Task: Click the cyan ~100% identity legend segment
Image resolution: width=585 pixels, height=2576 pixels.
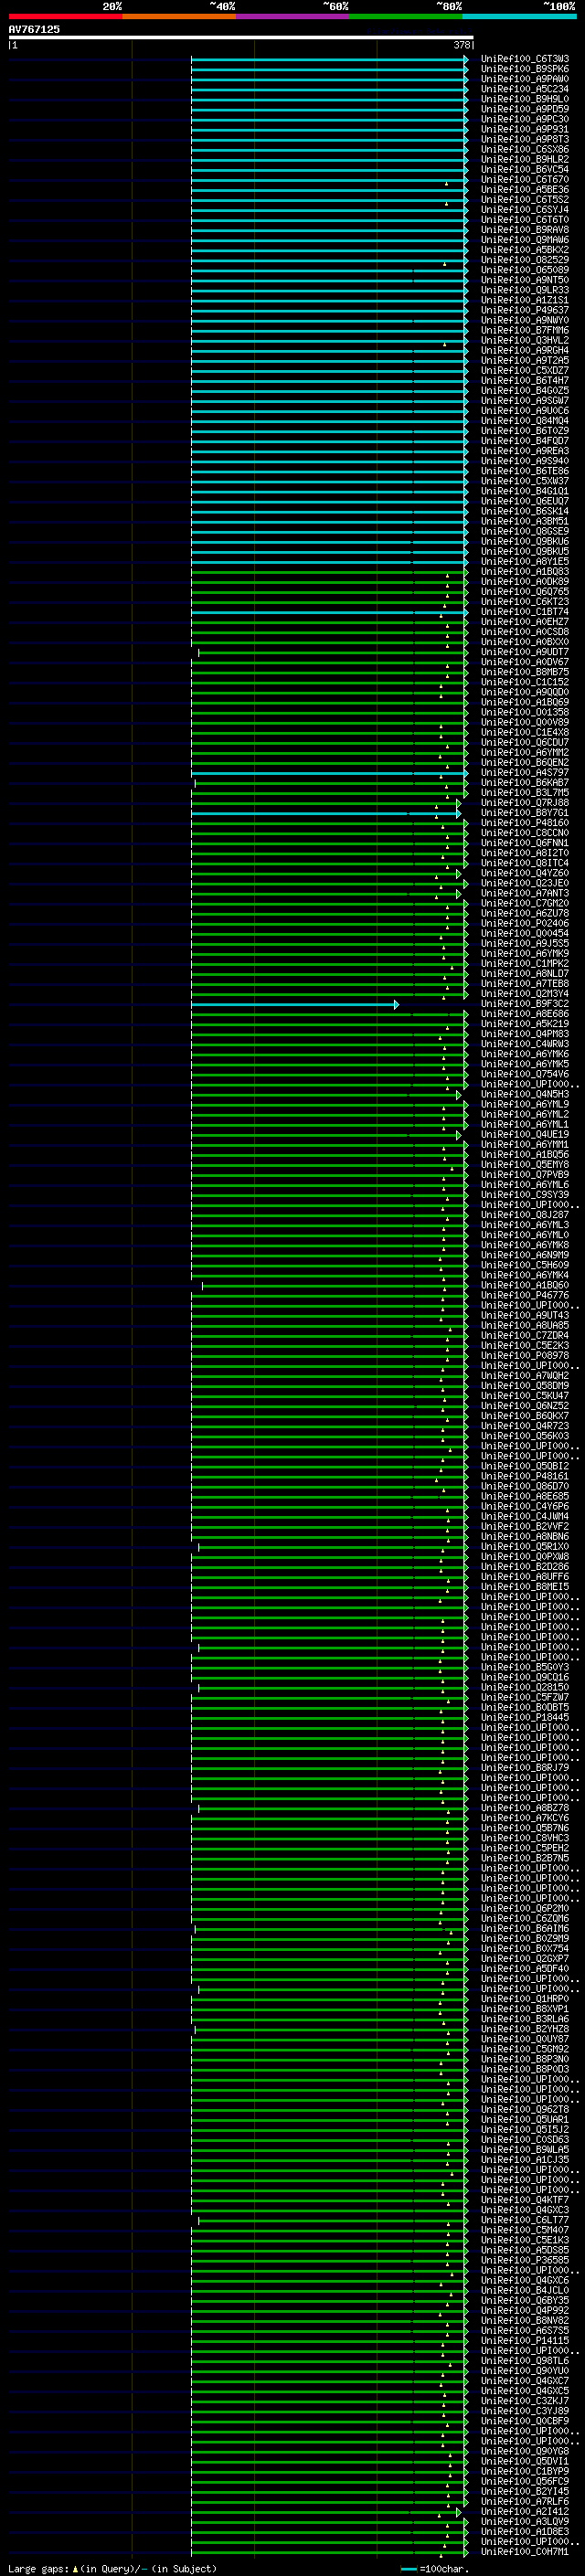Action: click(519, 16)
